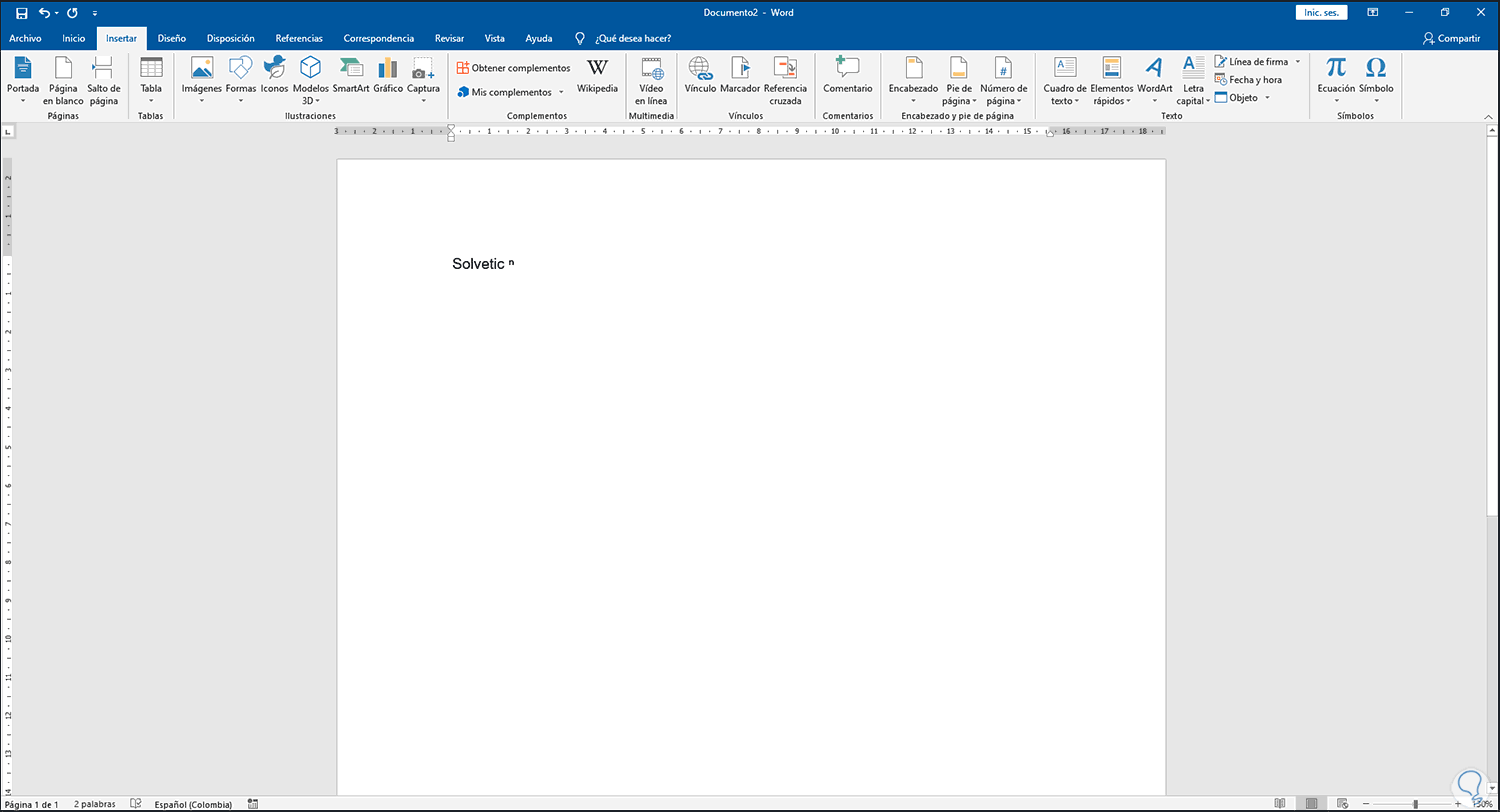
Task: Switch to the Correspondencia tab
Action: click(379, 38)
